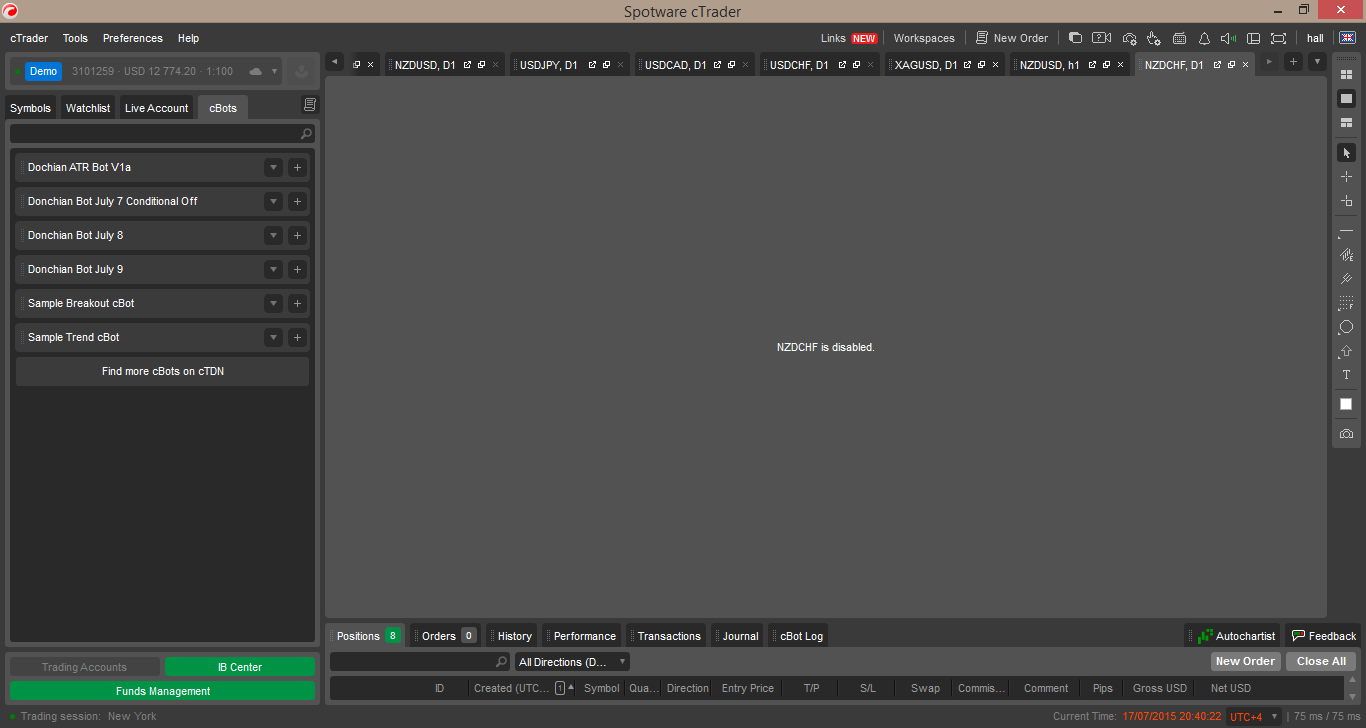Image resolution: width=1366 pixels, height=728 pixels.
Task: Expand Donchian Bot July 7 Conditional Off arrow
Action: pyautogui.click(x=273, y=202)
